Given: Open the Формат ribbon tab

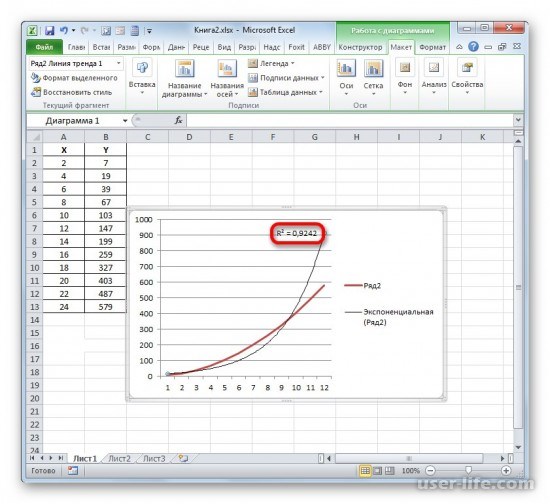Looking at the screenshot, I should [x=432, y=47].
